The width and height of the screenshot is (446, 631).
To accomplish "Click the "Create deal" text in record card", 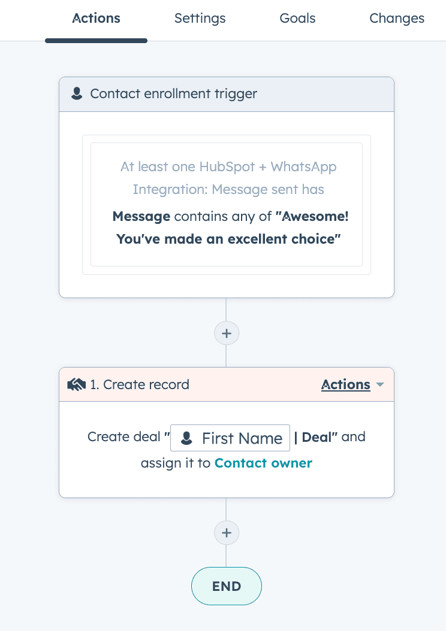I will click(124, 437).
